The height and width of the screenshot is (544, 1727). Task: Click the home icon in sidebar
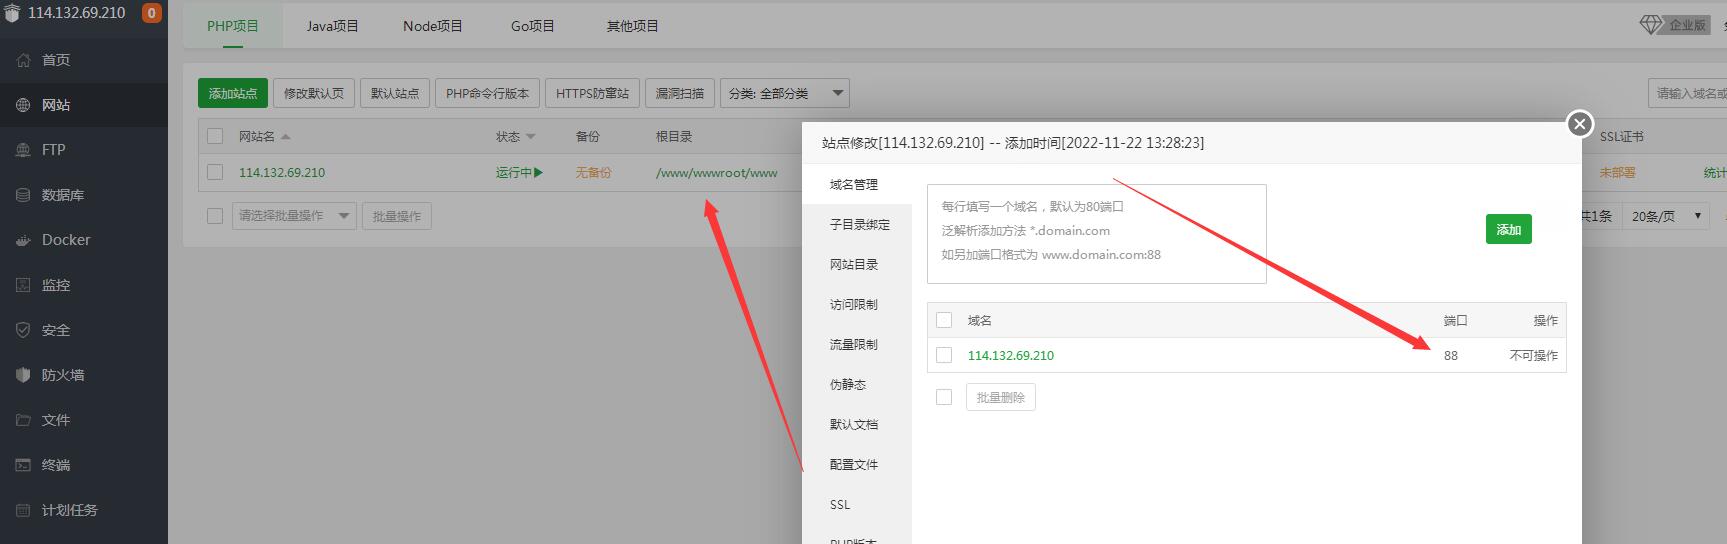(x=23, y=60)
